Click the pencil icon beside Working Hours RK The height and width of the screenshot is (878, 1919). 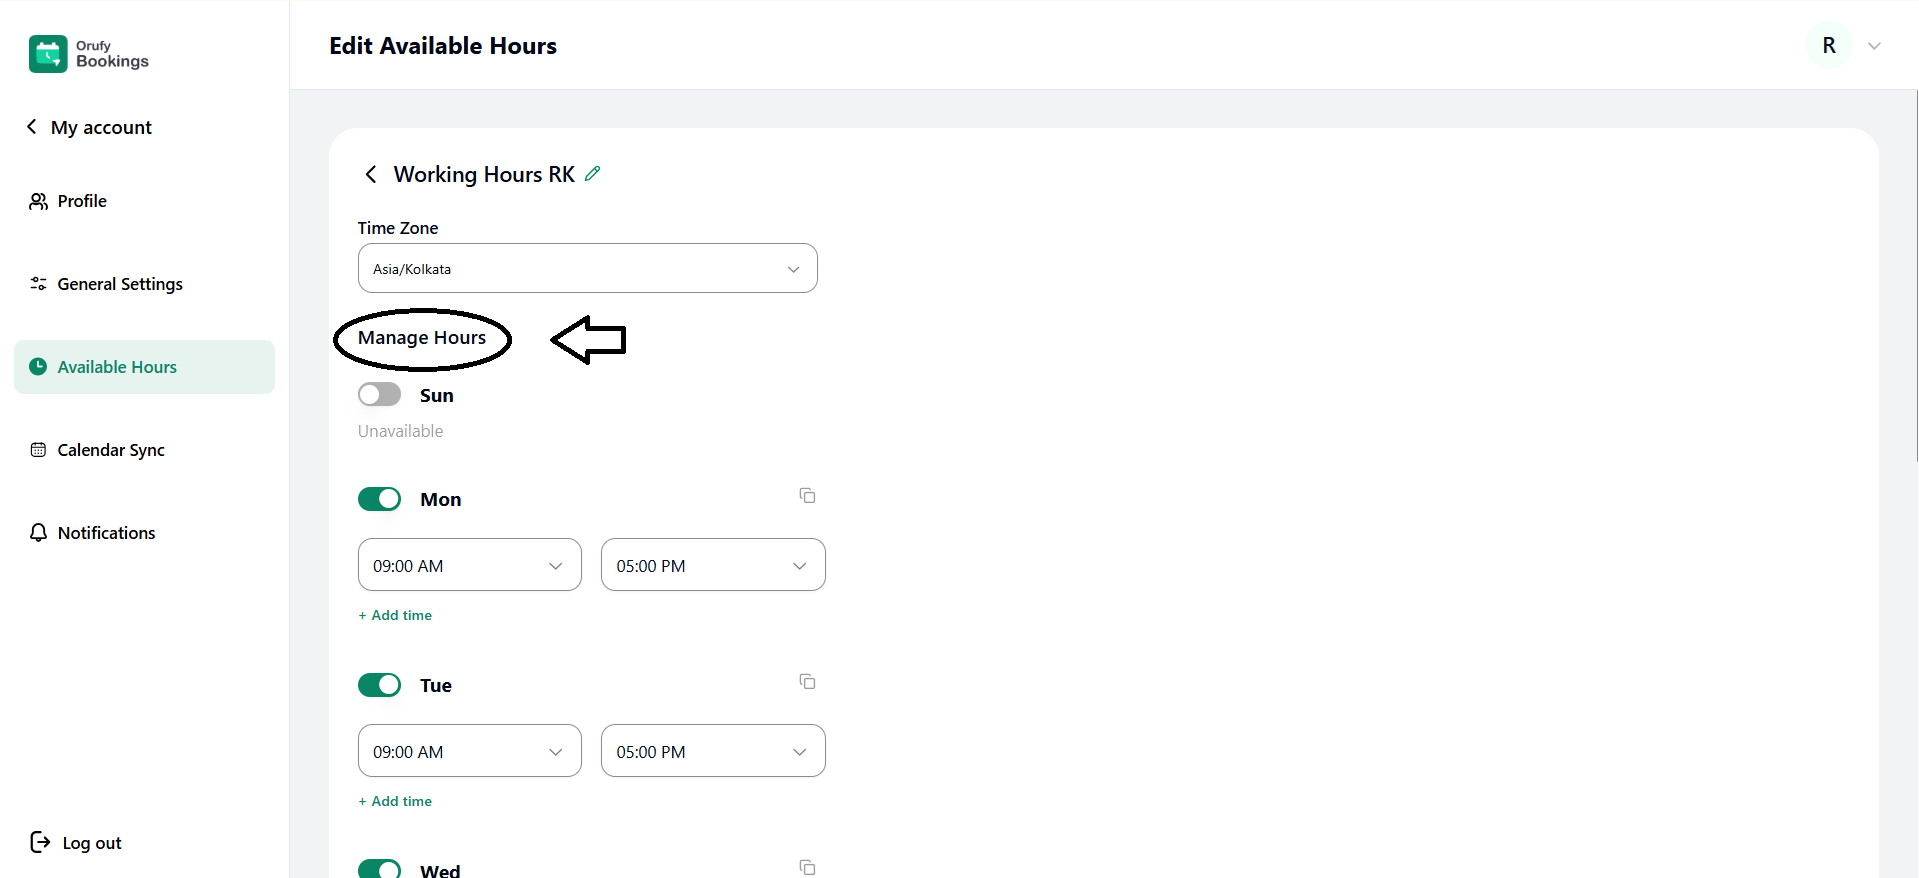coord(593,174)
